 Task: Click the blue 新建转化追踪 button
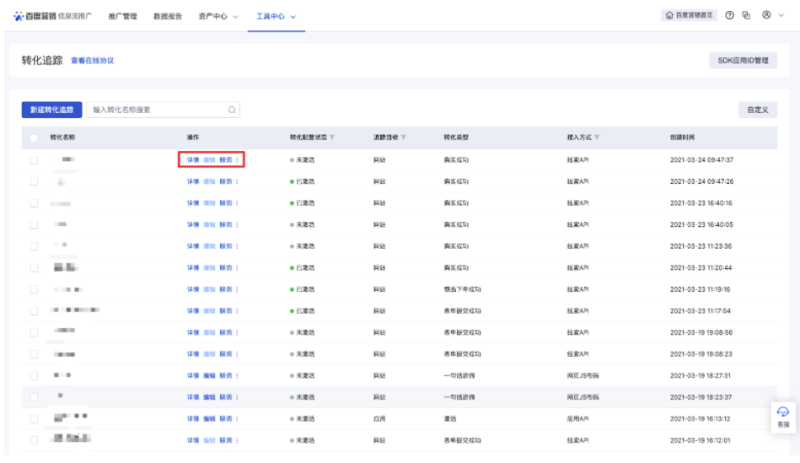51,110
